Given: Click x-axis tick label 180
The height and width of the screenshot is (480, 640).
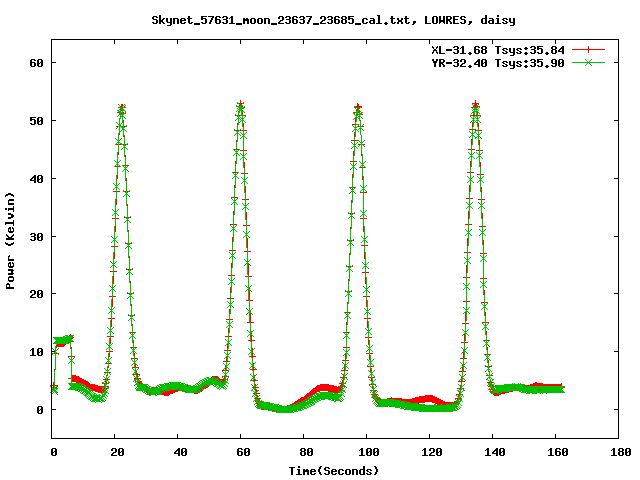Looking at the screenshot, I should [621, 452].
